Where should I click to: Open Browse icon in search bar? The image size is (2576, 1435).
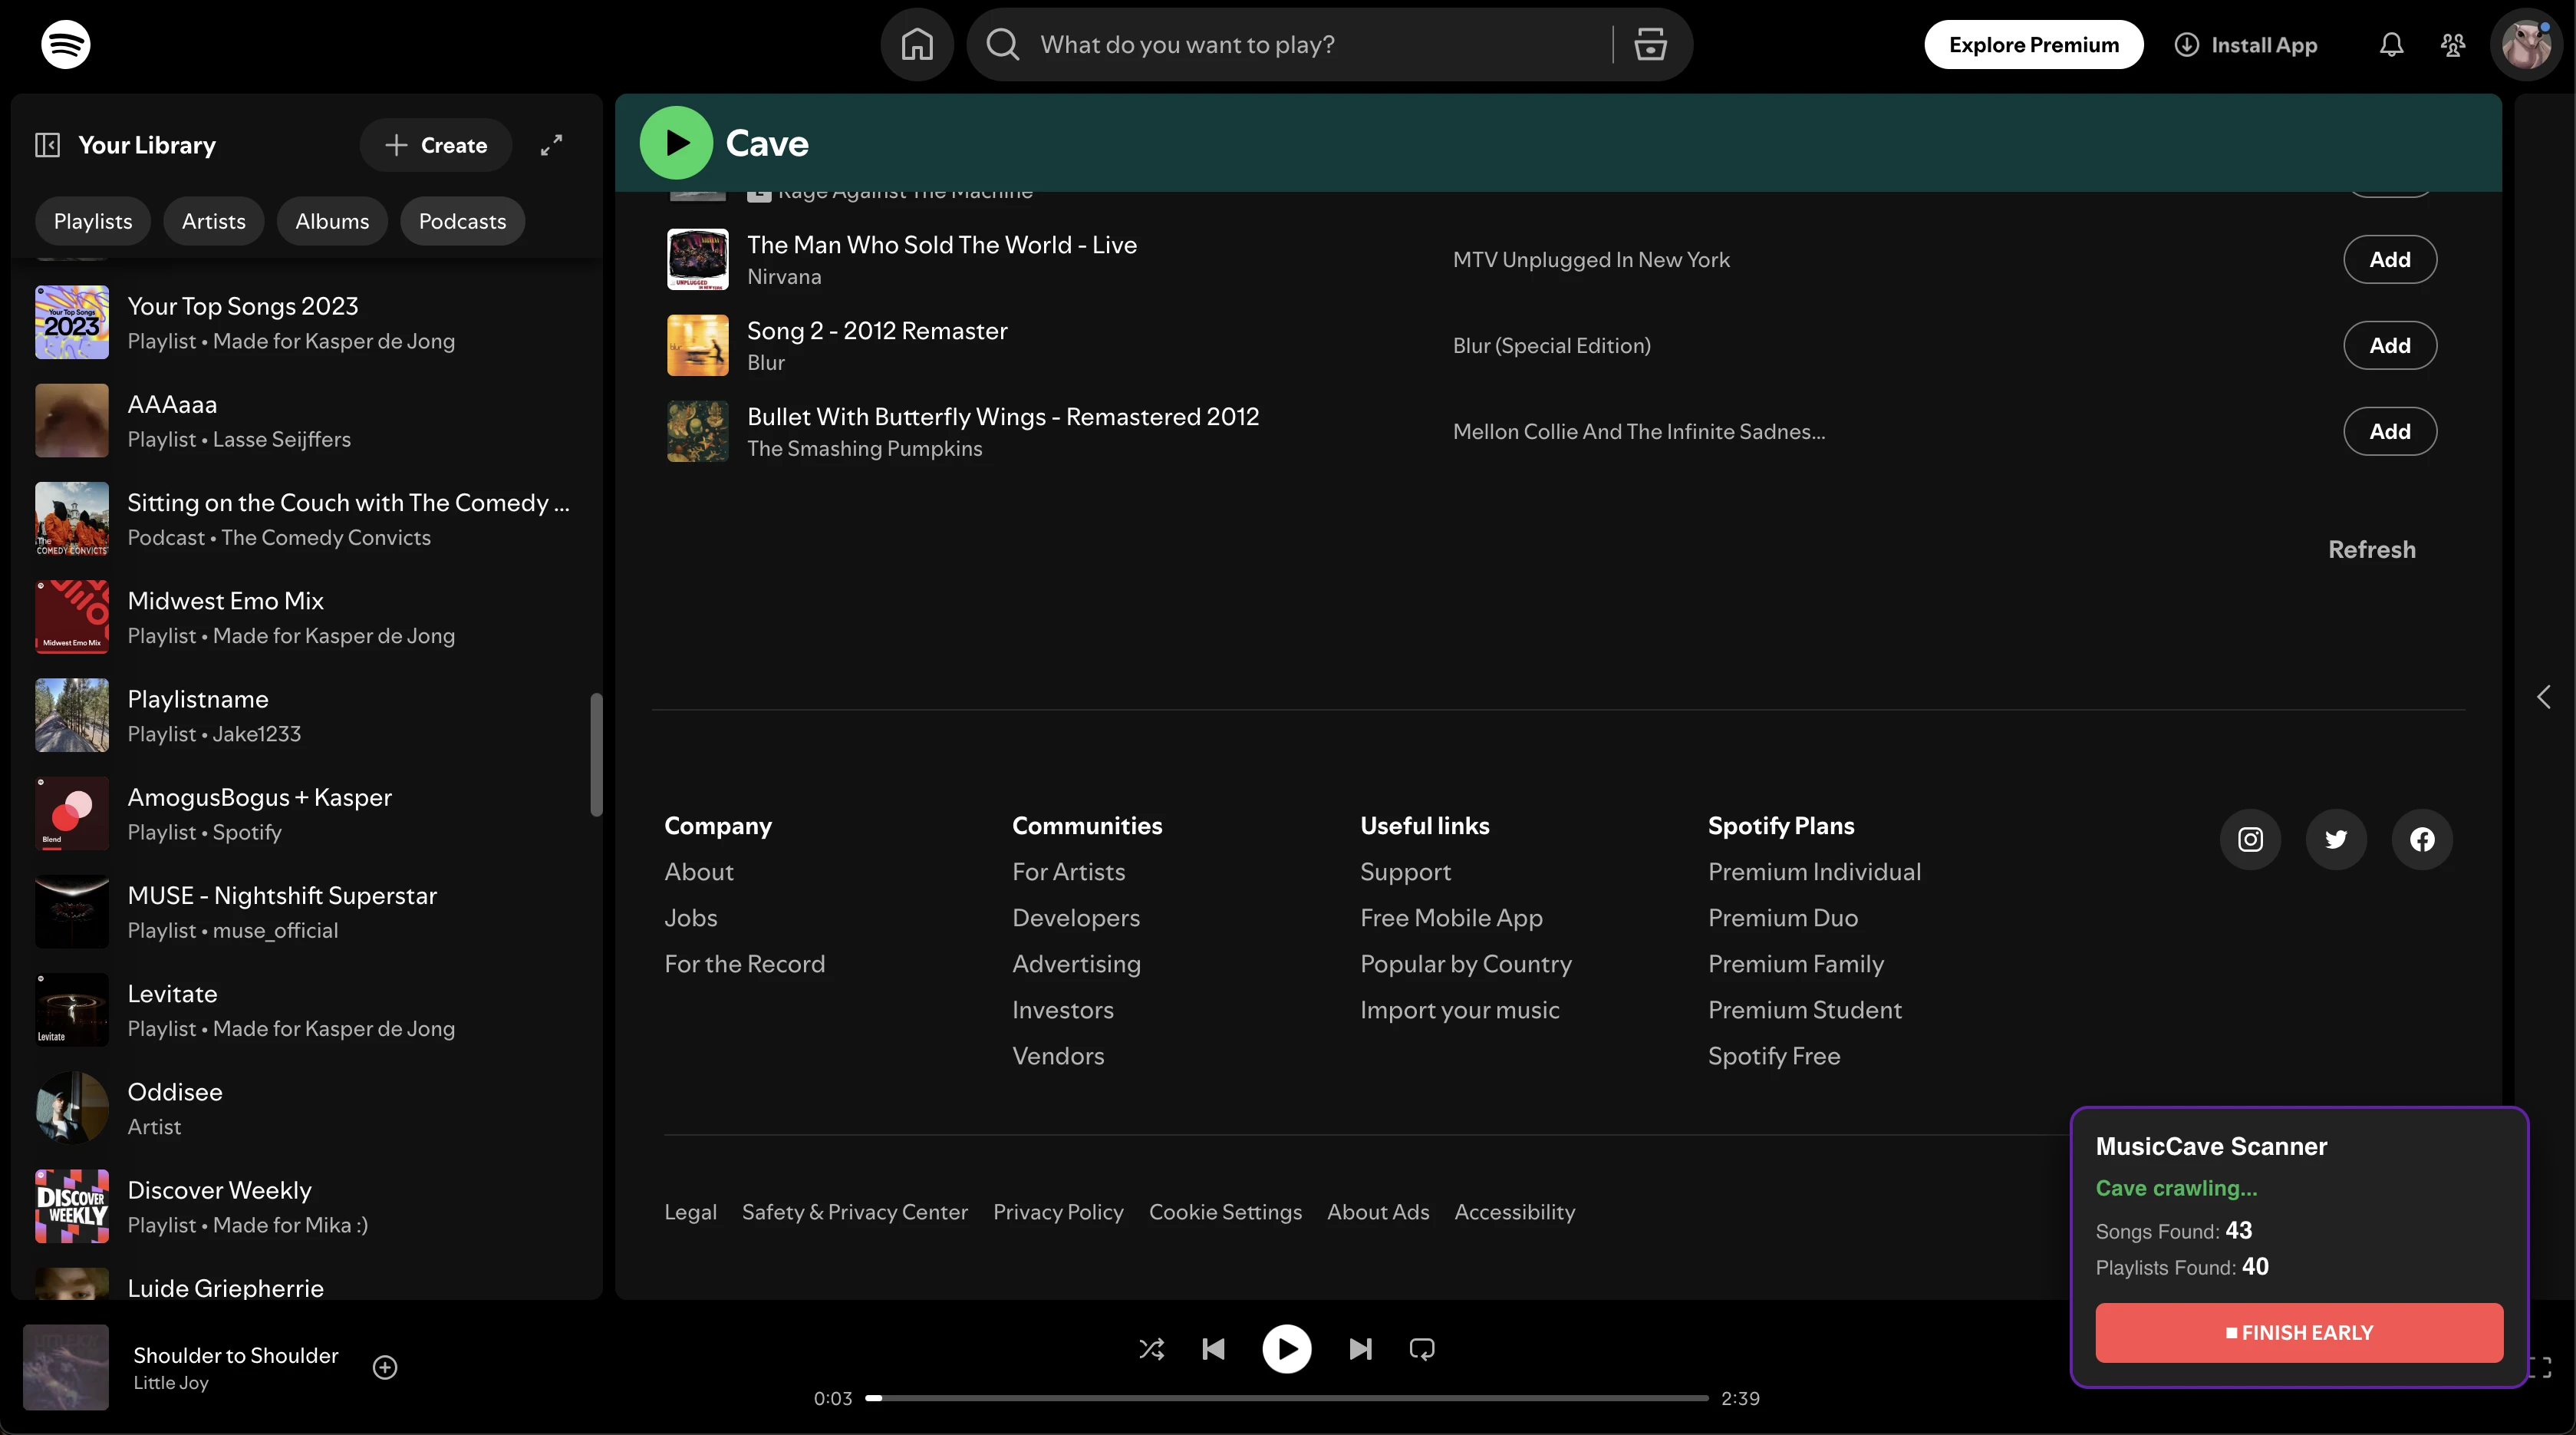1650,44
